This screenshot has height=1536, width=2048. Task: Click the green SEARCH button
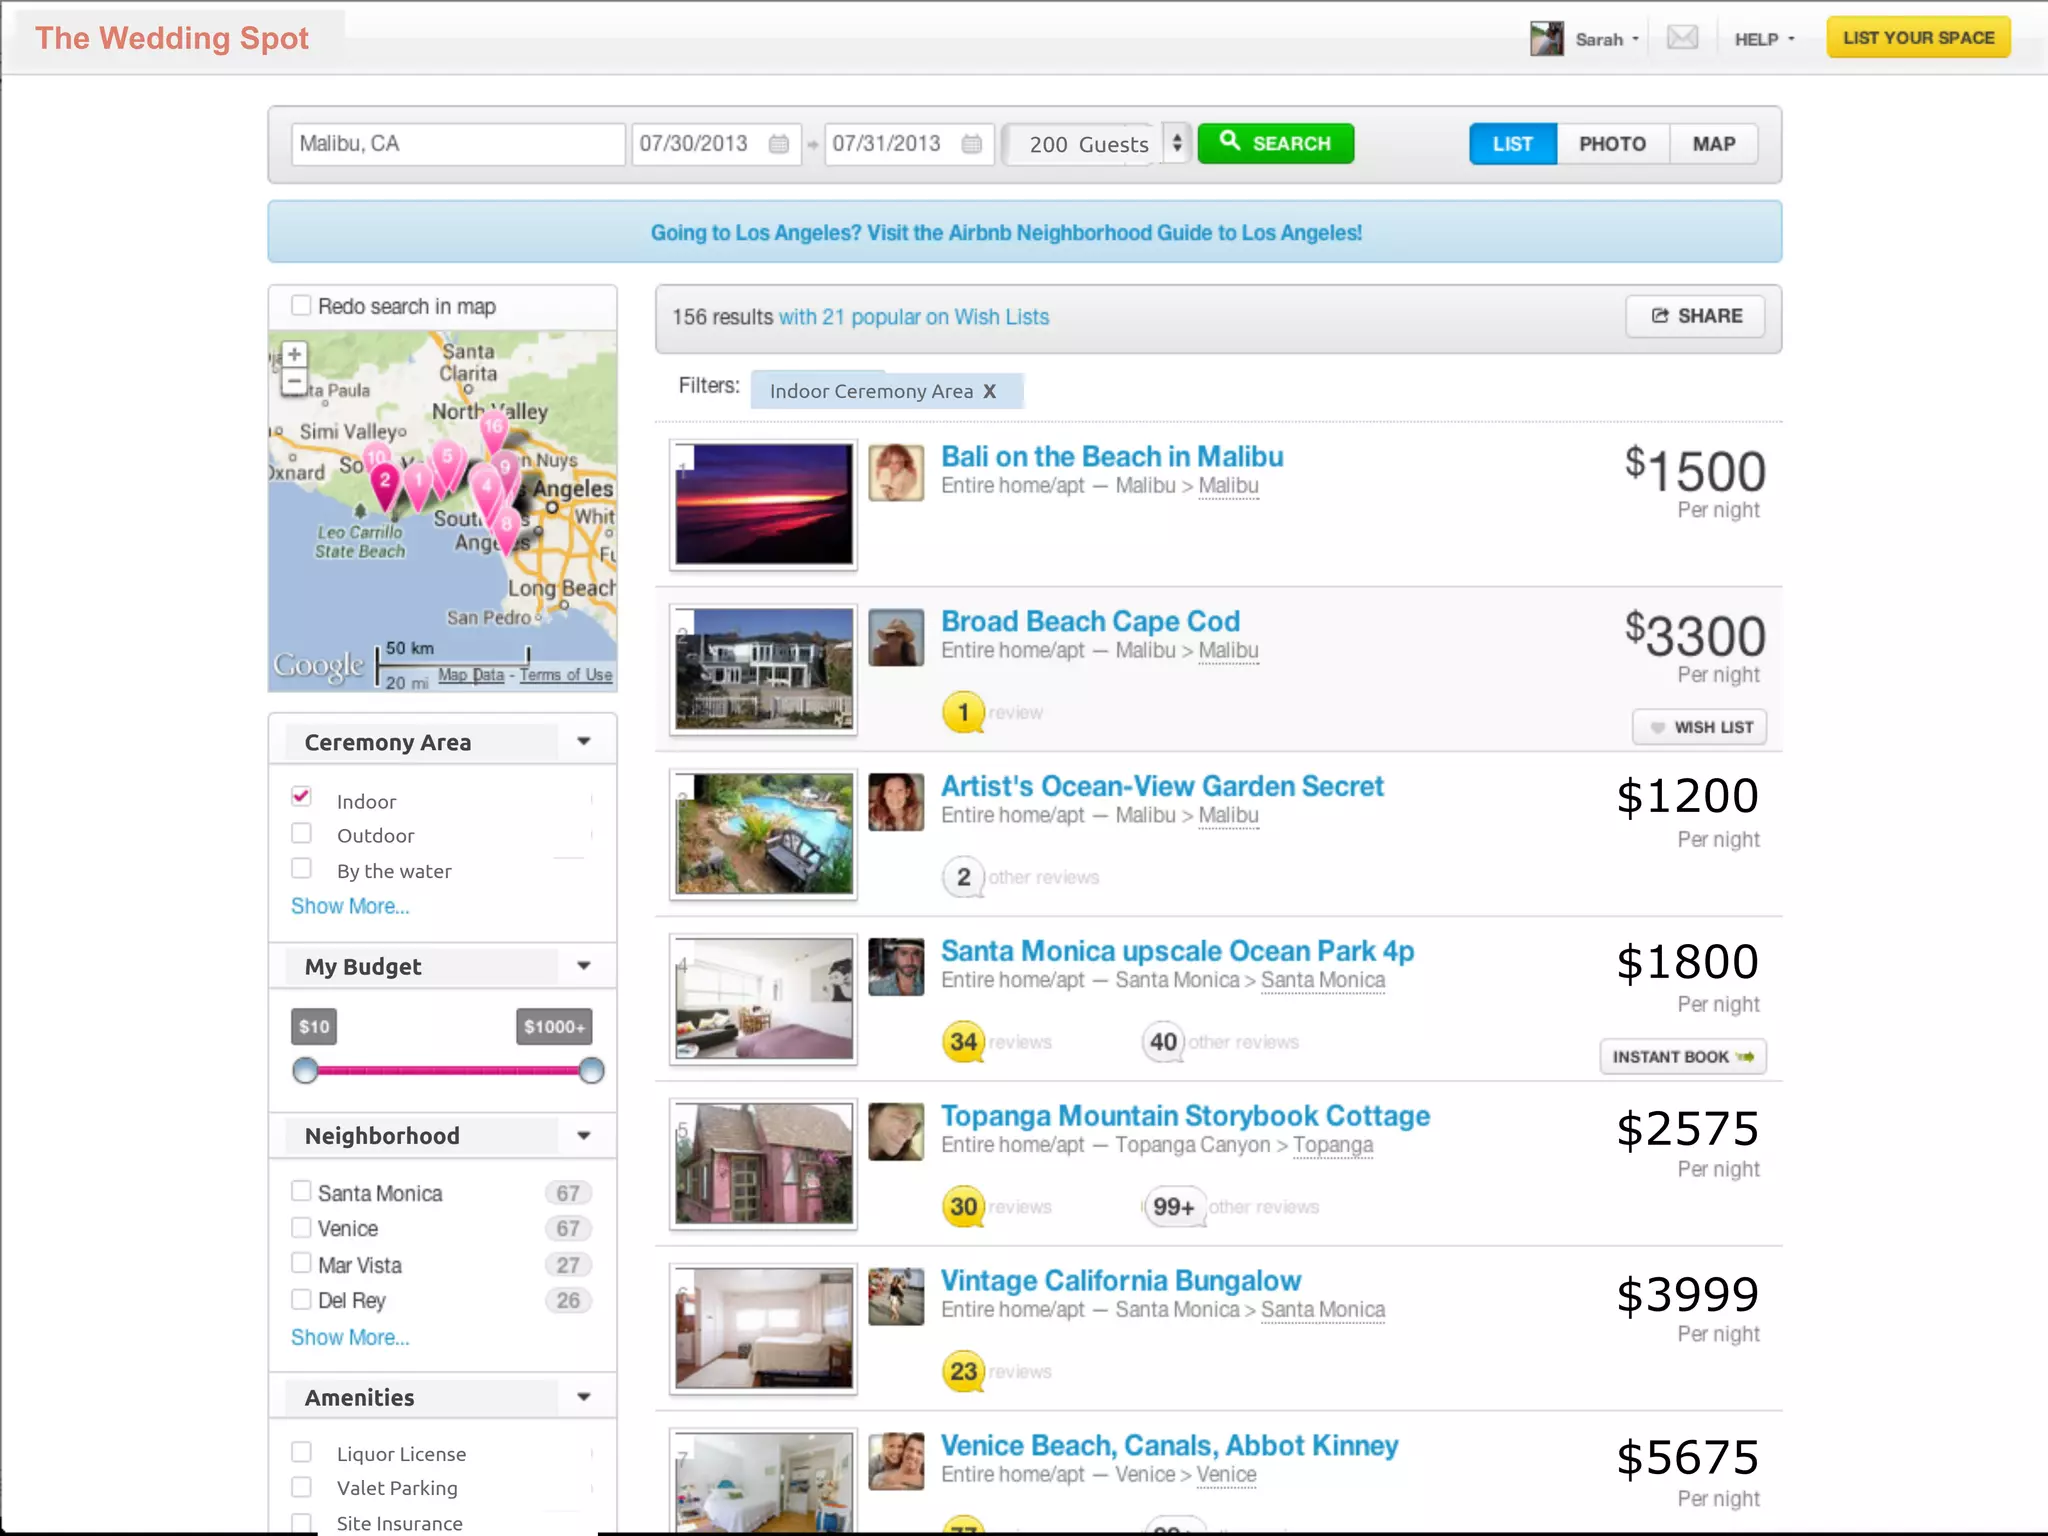click(x=1275, y=143)
